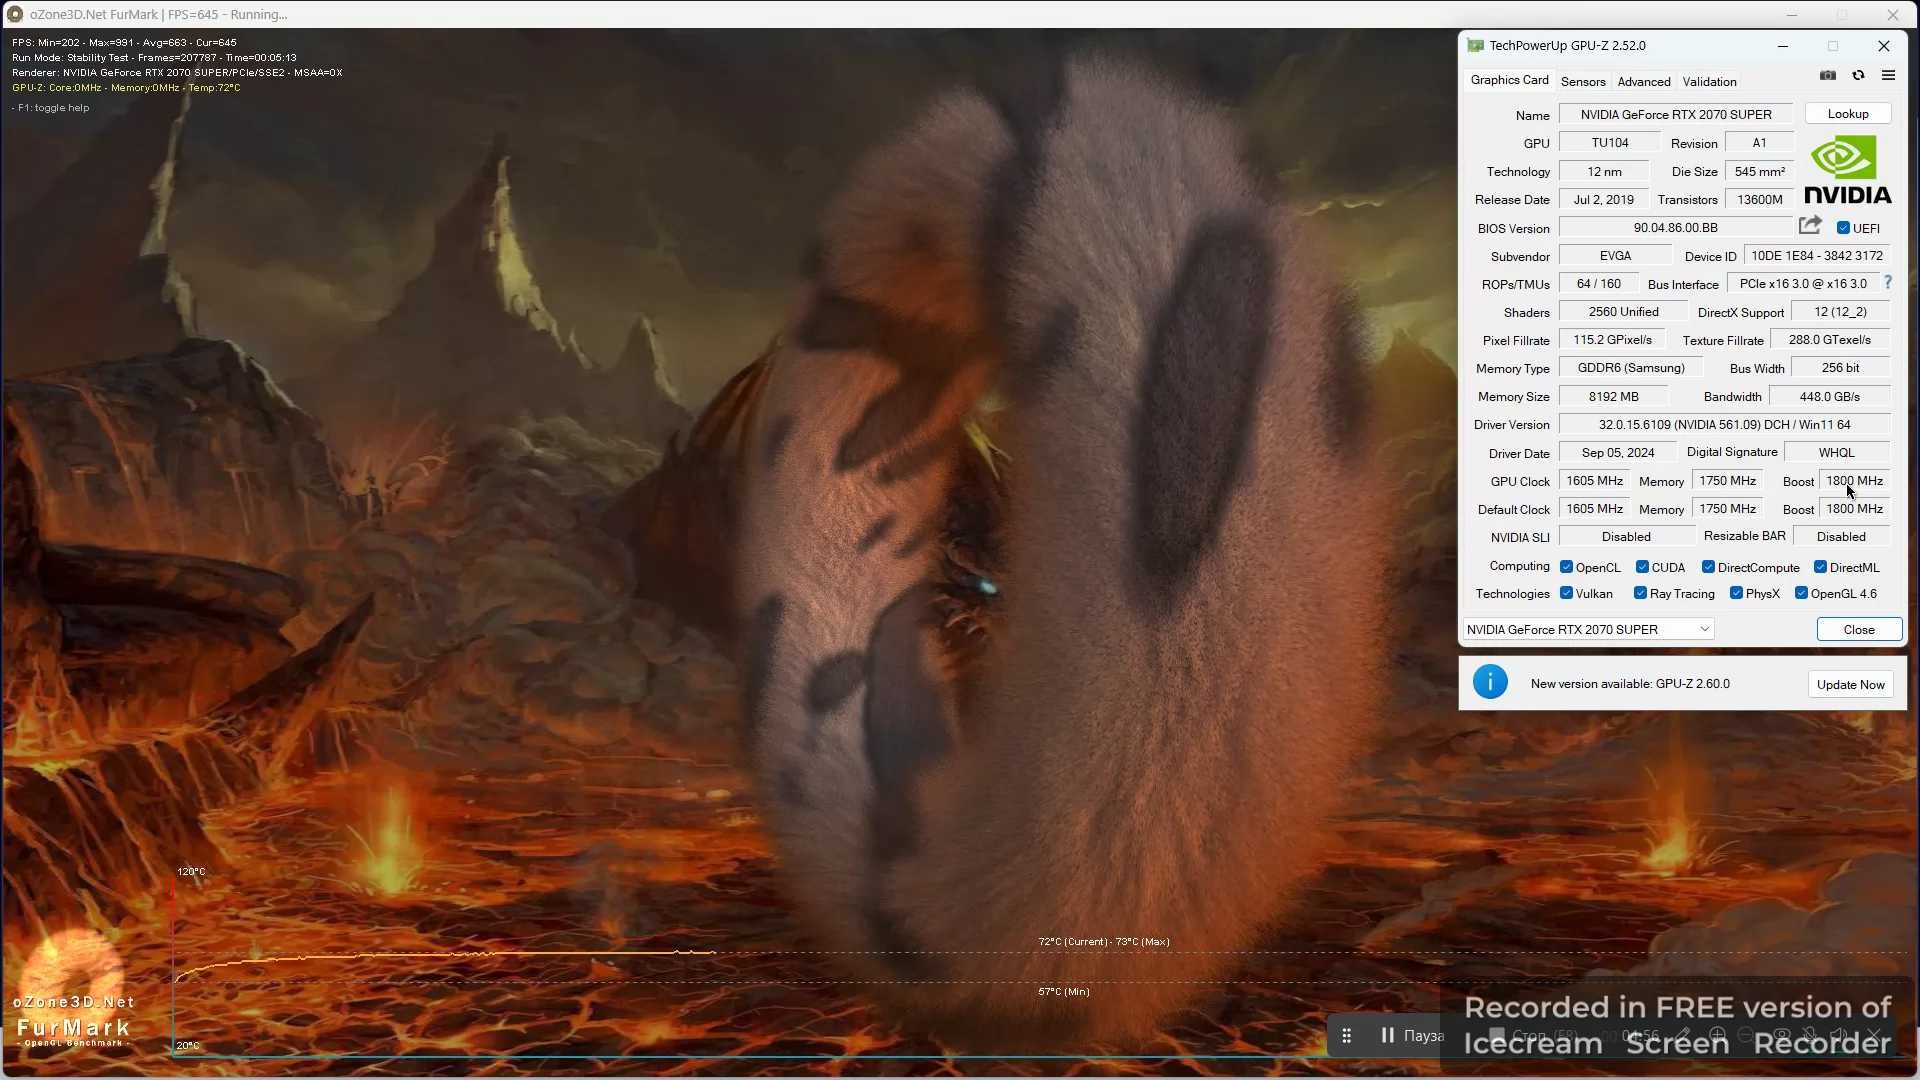Switch to the Sensors tab
Screen dimensions: 1920x1080
click(x=1583, y=82)
